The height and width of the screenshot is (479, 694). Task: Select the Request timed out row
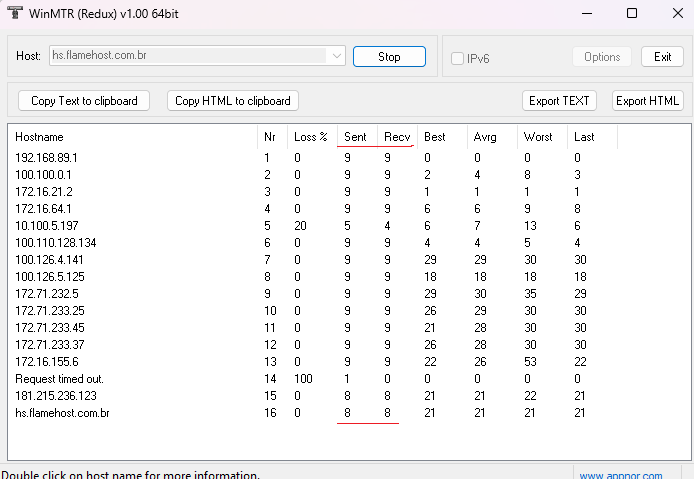pyautogui.click(x=59, y=379)
